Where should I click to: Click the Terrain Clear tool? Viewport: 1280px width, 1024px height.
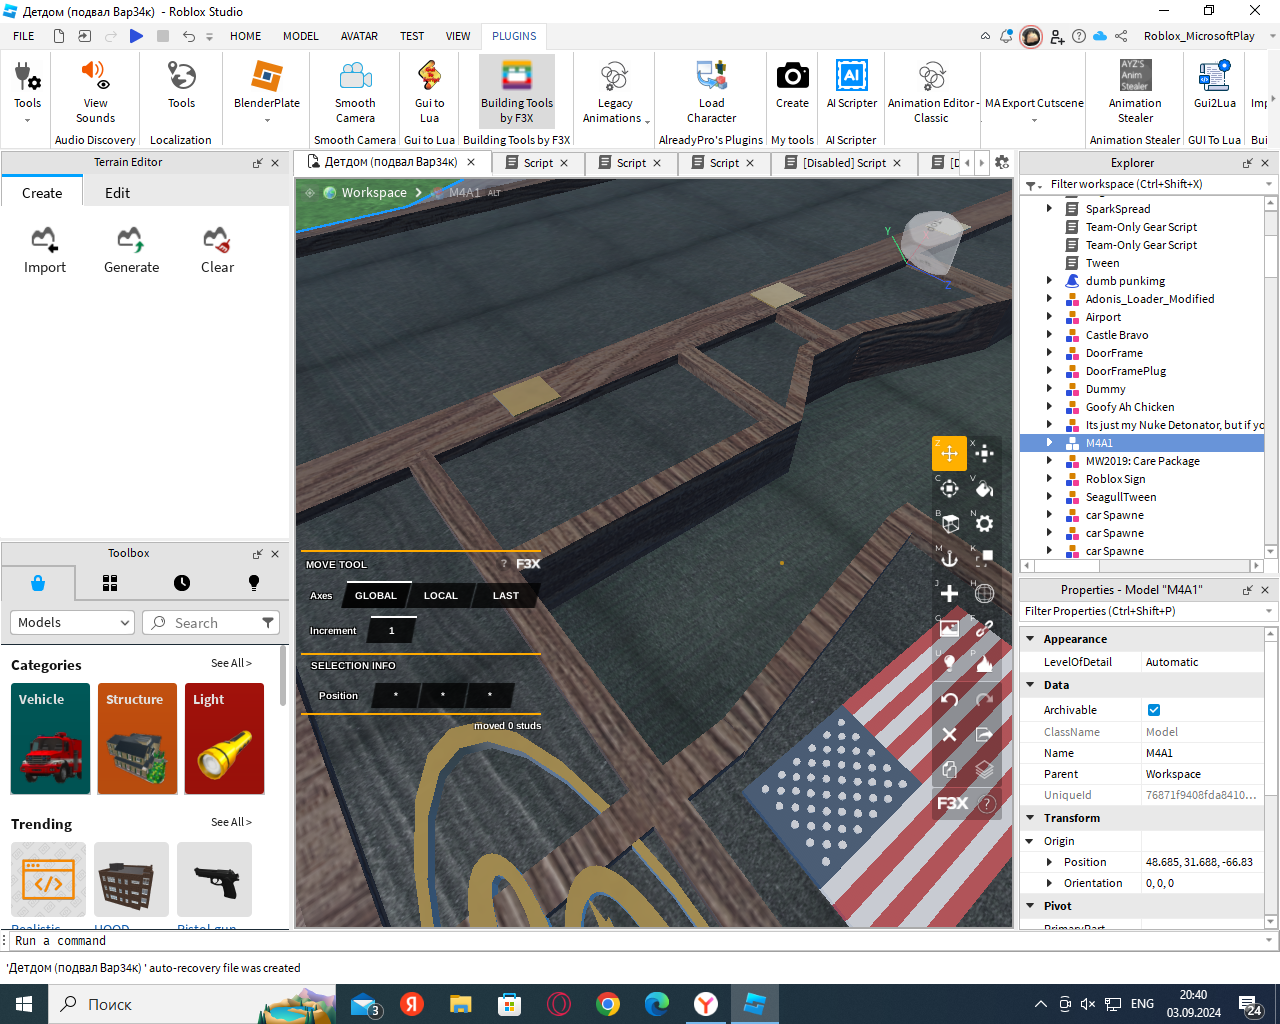tap(217, 250)
